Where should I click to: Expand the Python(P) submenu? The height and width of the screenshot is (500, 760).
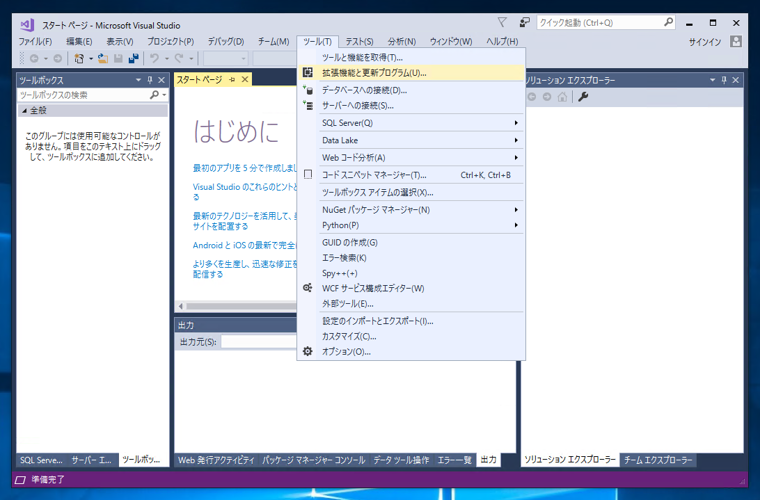pos(516,225)
